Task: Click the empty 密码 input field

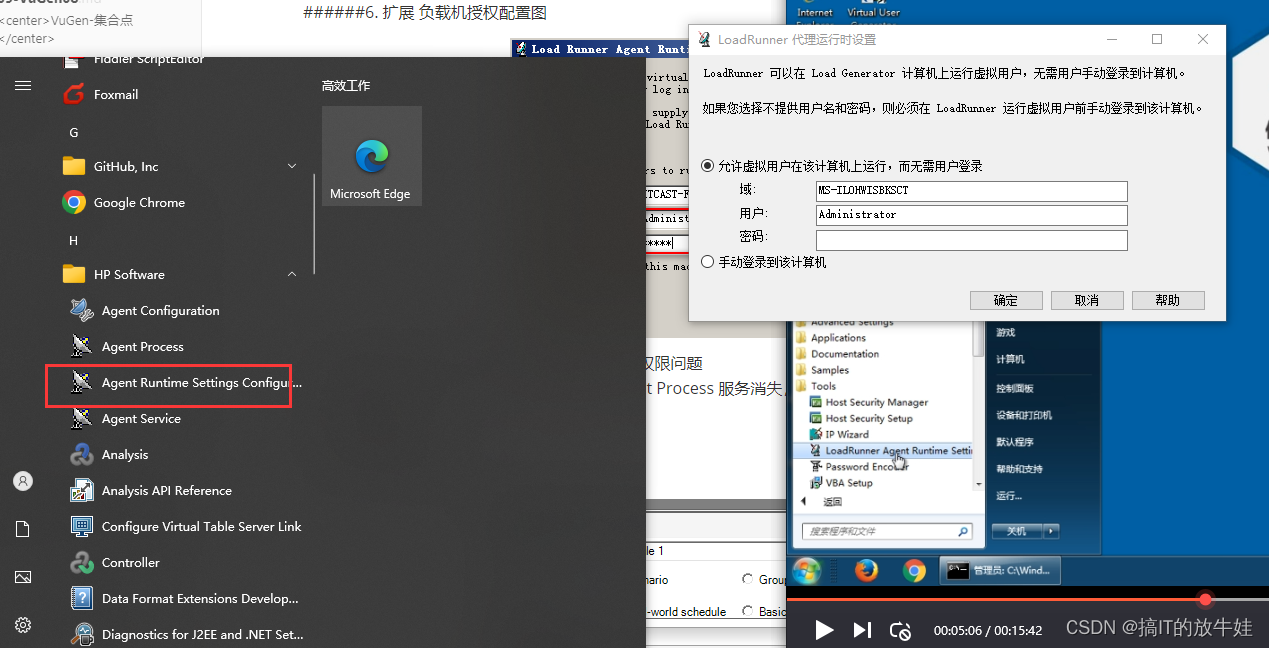Action: point(972,240)
